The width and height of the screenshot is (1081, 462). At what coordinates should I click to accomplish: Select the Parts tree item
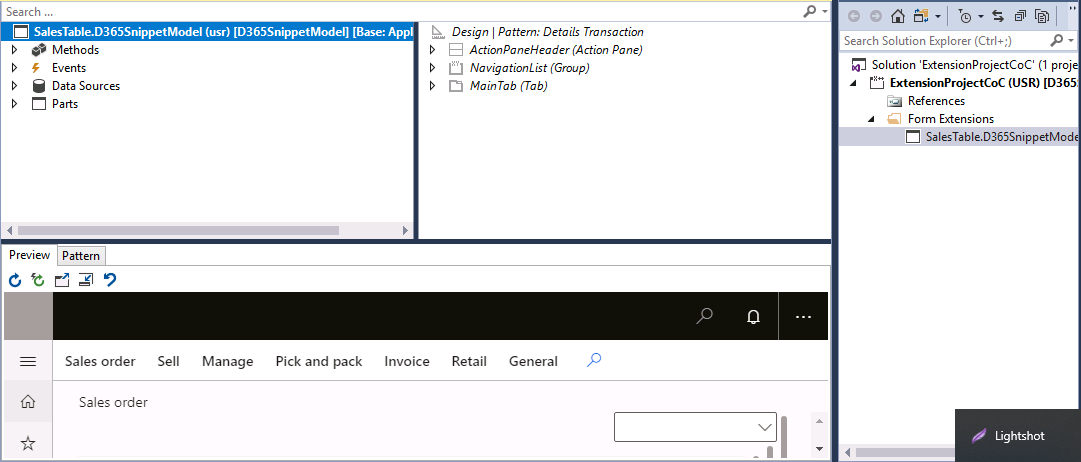pos(65,103)
